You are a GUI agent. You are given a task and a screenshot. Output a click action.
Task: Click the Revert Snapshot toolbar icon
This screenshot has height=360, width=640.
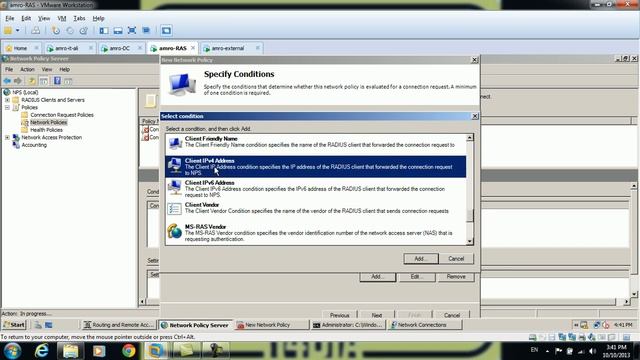pyautogui.click(x=70, y=31)
